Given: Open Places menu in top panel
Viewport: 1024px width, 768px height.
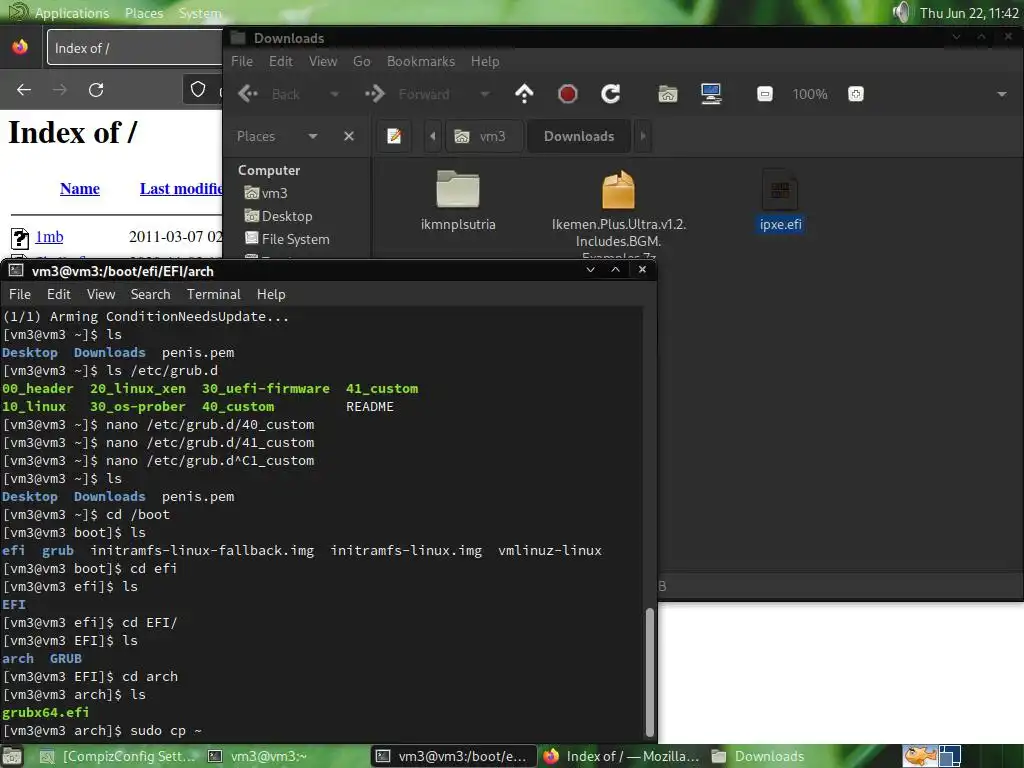Looking at the screenshot, I should point(144,12).
